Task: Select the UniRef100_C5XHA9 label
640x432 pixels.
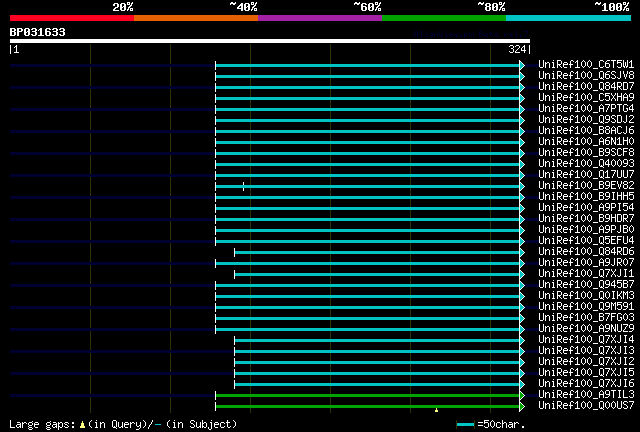Action: click(586, 97)
